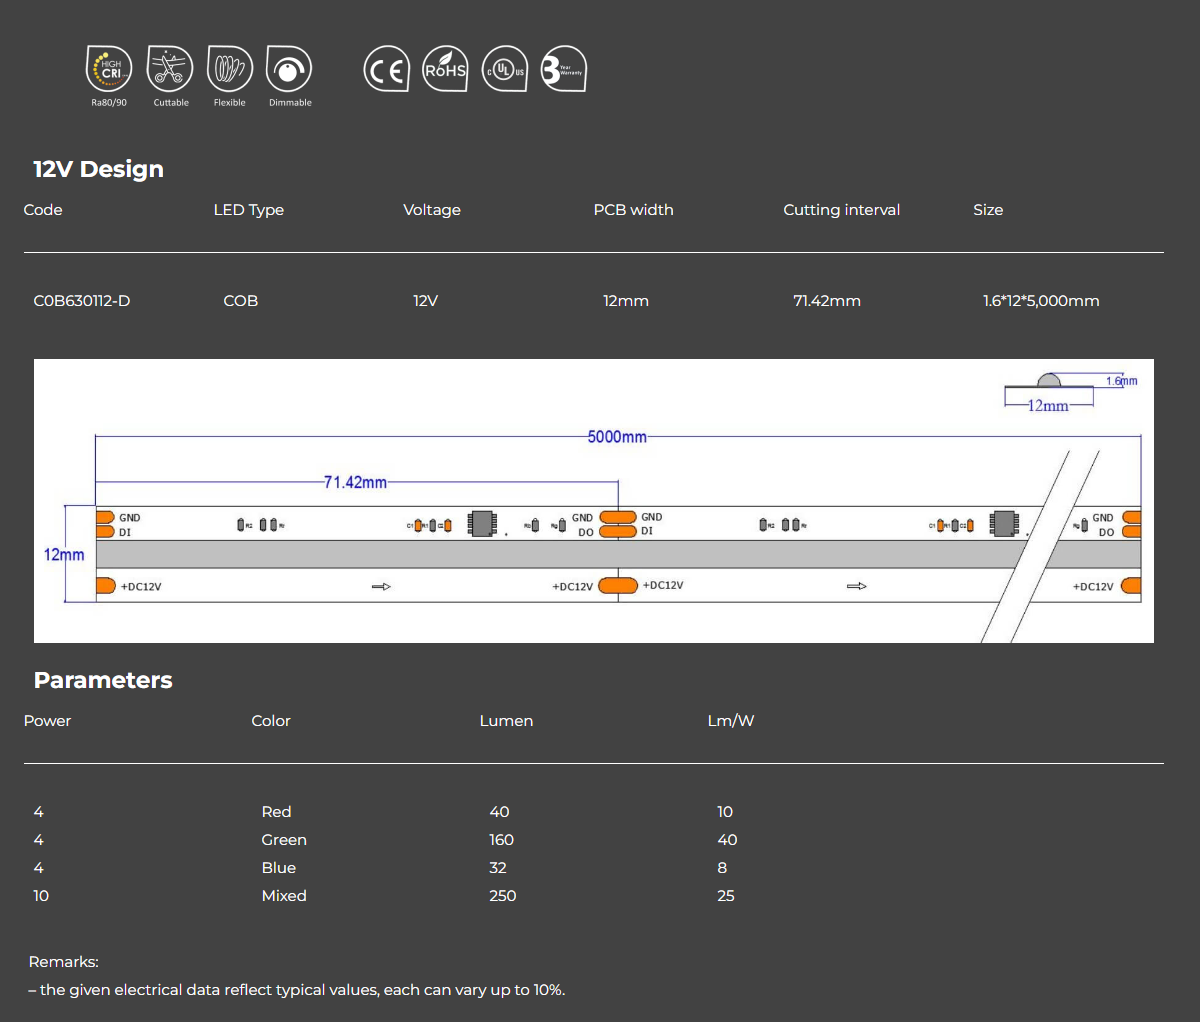This screenshot has height=1023, width=1200.
Task: Click the UL listed certification icon
Action: click(505, 70)
